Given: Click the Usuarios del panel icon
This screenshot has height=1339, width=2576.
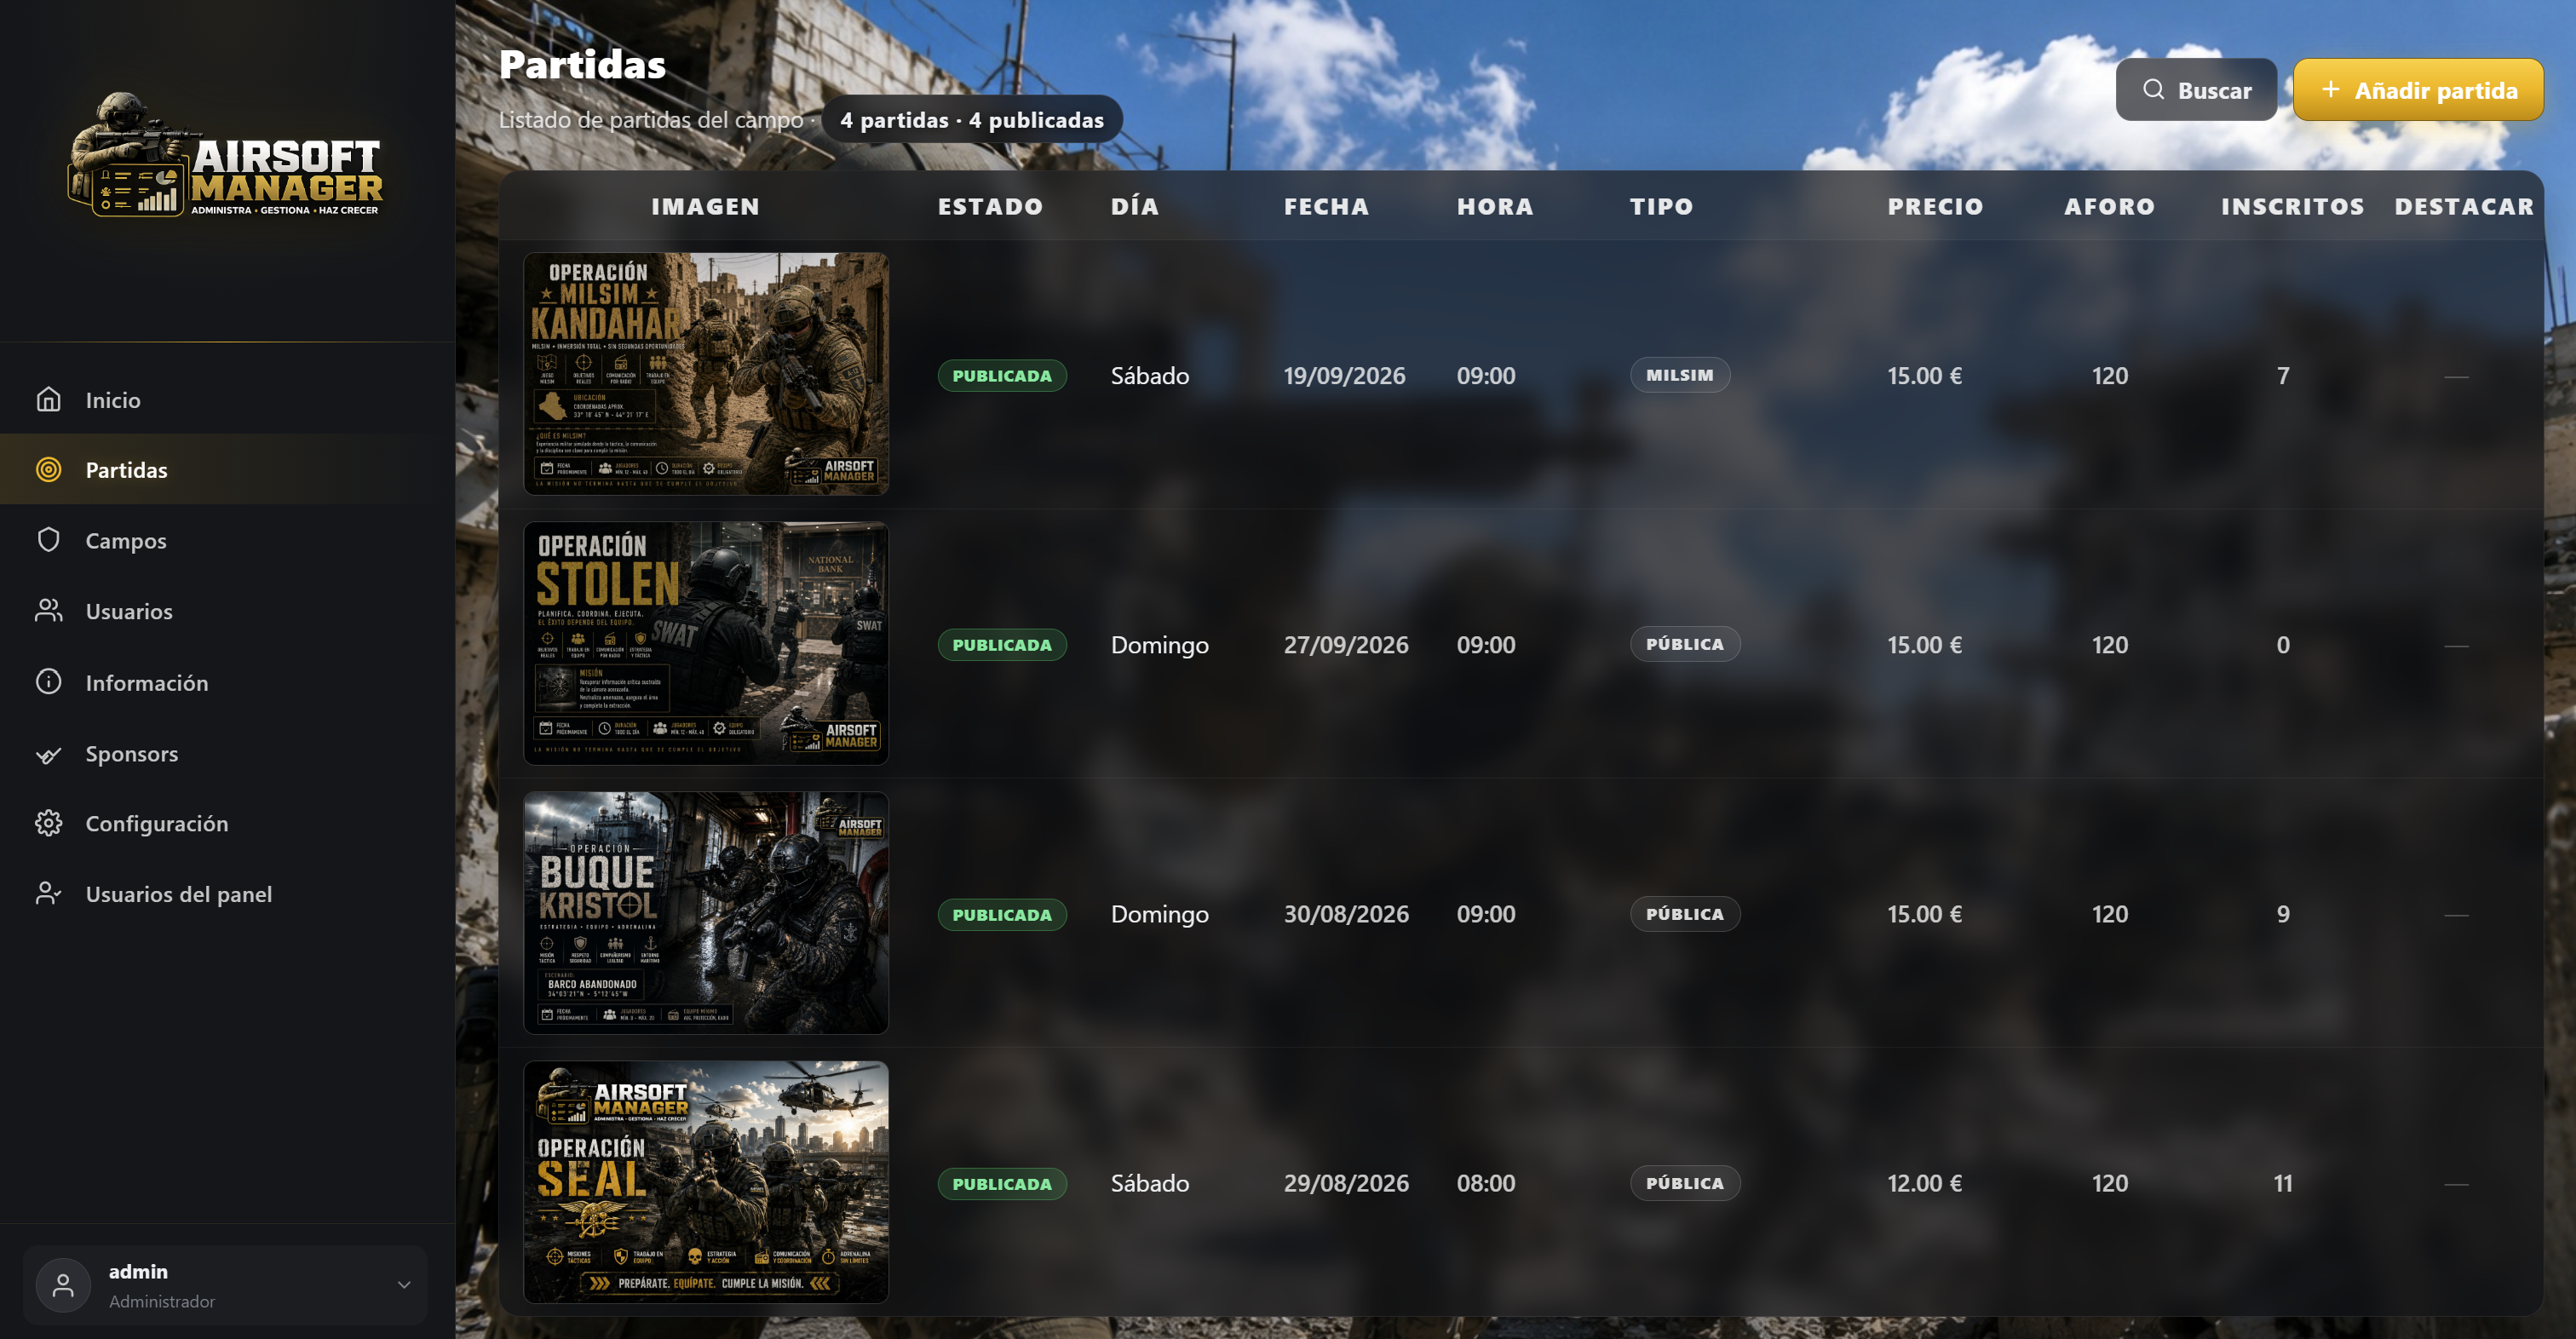Looking at the screenshot, I should 49,894.
